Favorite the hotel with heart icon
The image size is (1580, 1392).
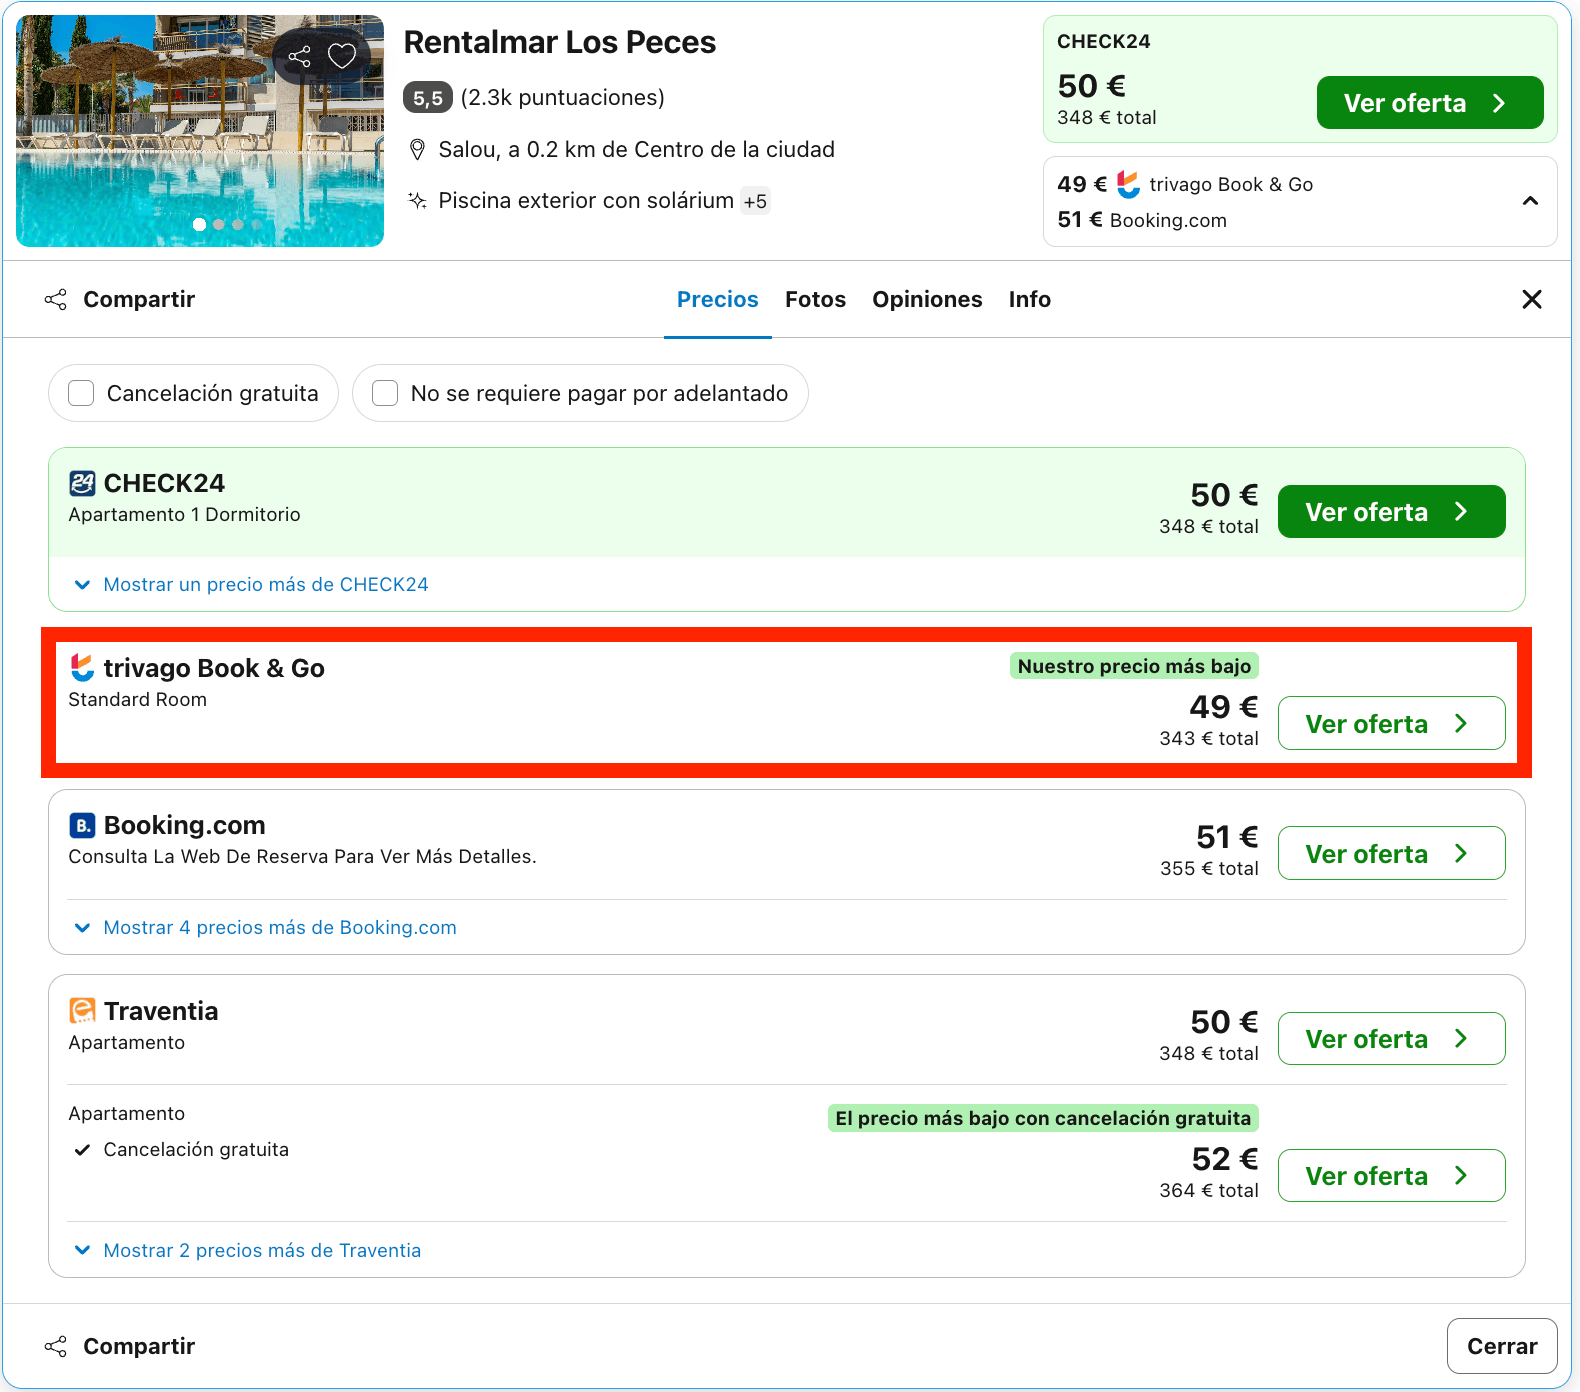click(x=342, y=56)
